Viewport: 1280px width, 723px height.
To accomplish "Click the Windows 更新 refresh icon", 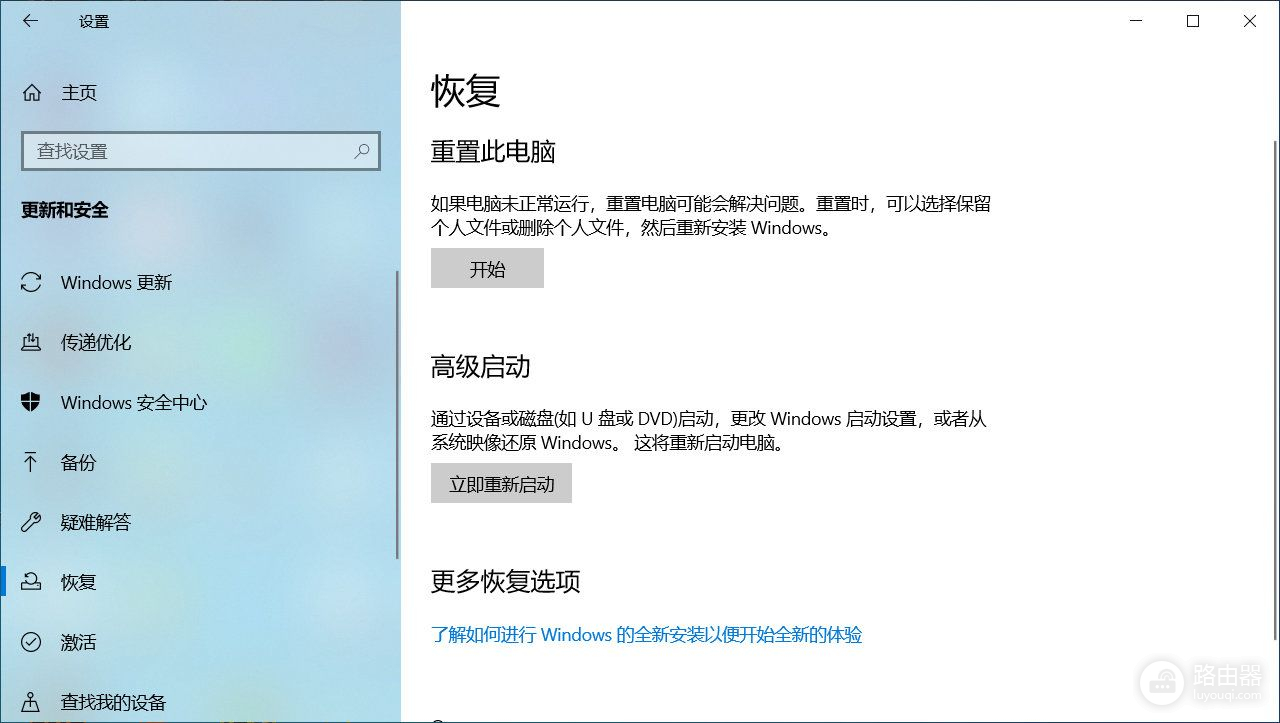I will click(x=32, y=283).
